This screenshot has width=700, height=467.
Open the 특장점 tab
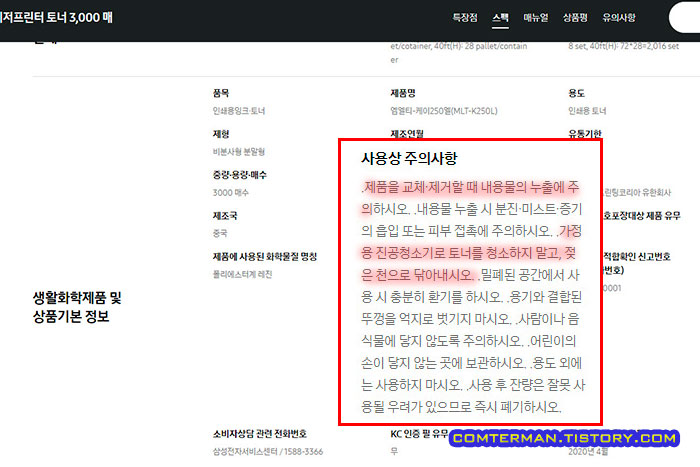click(465, 18)
